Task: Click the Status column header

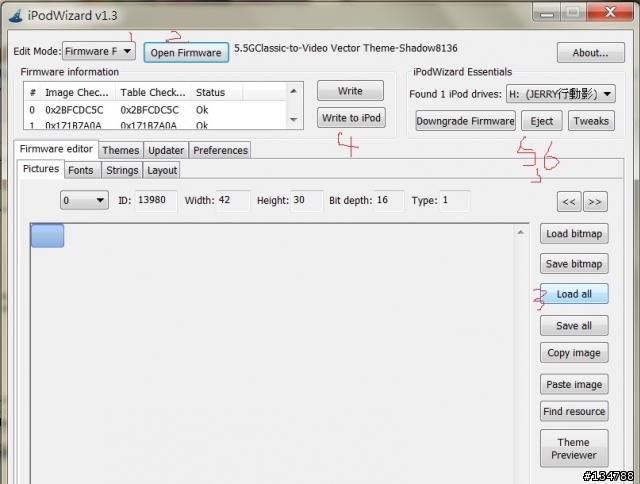Action: point(216,93)
